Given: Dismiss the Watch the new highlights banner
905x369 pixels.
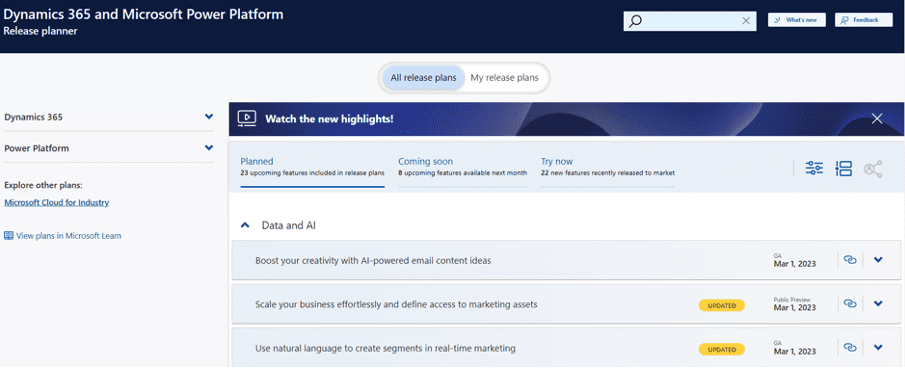Looking at the screenshot, I should click(x=877, y=118).
